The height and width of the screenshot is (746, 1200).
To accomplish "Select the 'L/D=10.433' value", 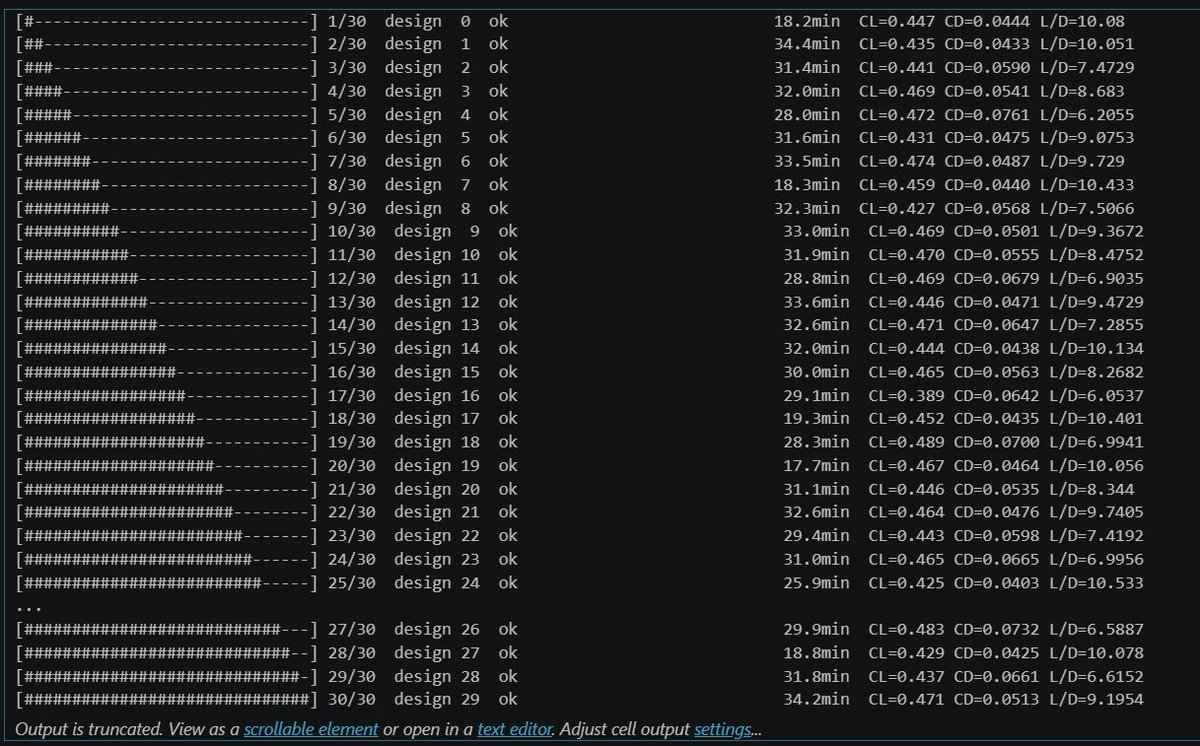I will point(1086,185).
